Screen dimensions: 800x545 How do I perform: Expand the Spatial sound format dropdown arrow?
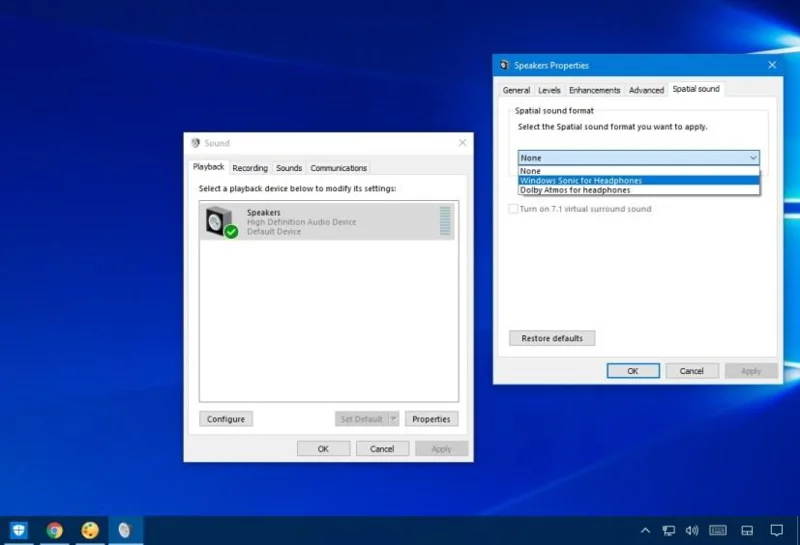(x=753, y=158)
